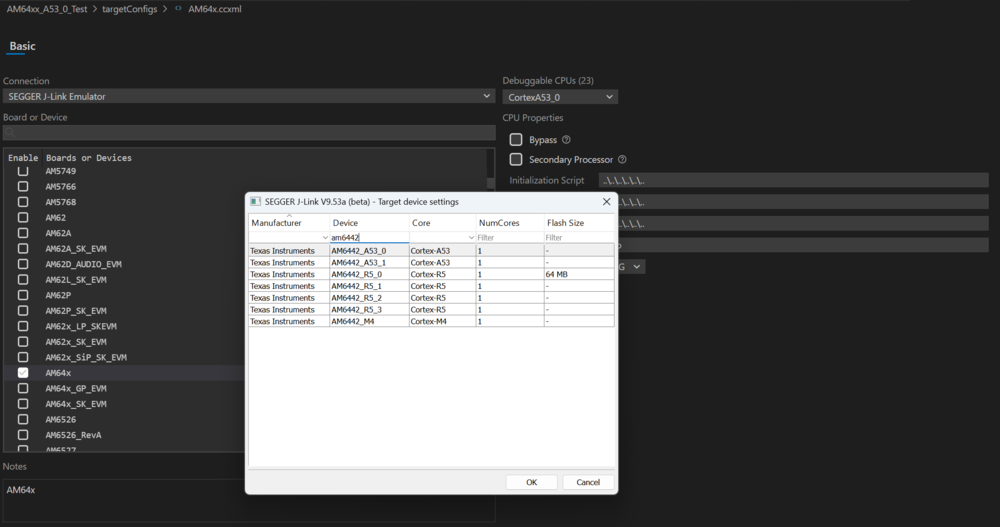Viewport: 1000px width, 527px height.
Task: Click the J-Link dialog title icon
Action: point(255,202)
